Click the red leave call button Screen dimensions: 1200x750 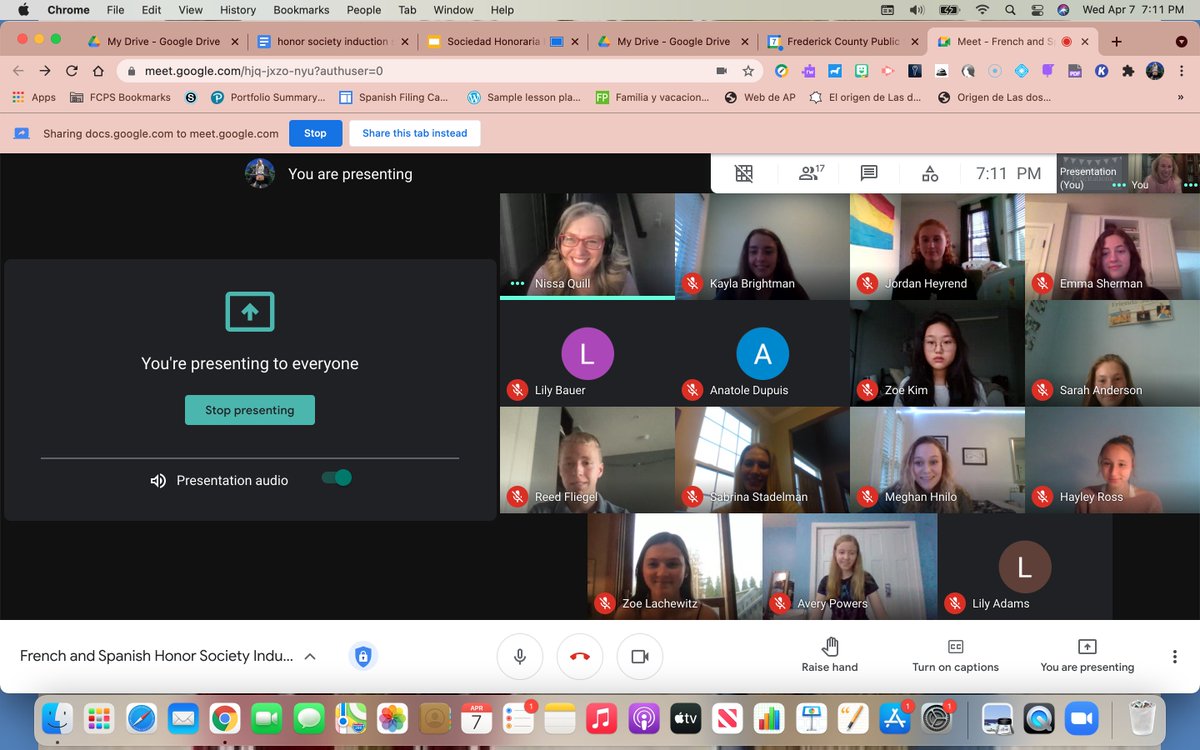pos(580,657)
